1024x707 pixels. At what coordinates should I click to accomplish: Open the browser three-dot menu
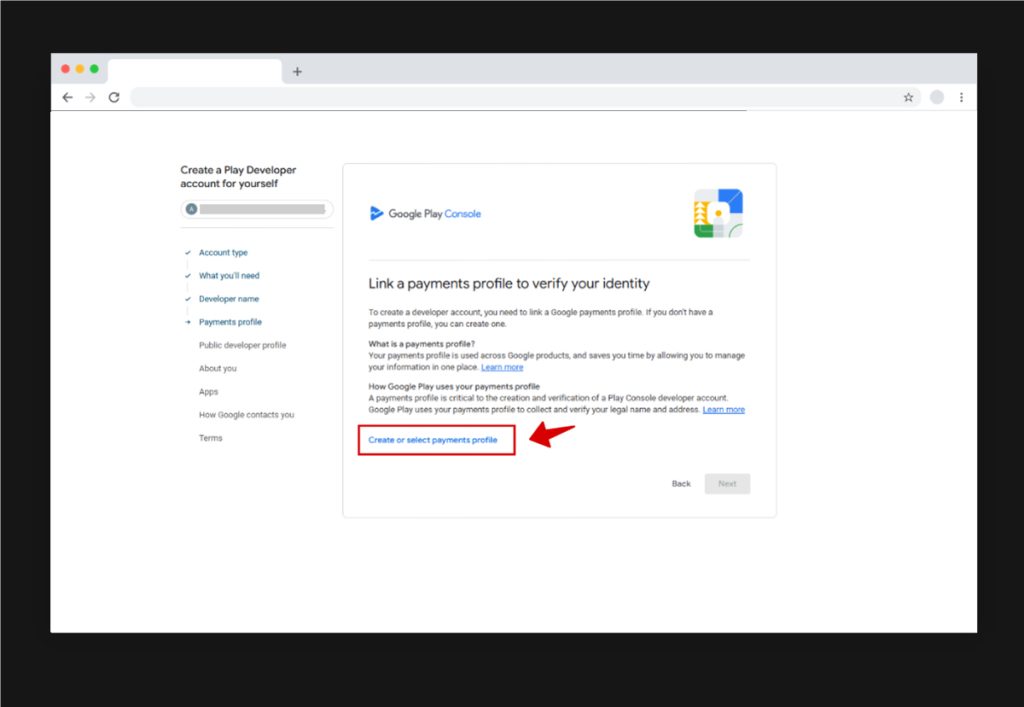coord(961,97)
